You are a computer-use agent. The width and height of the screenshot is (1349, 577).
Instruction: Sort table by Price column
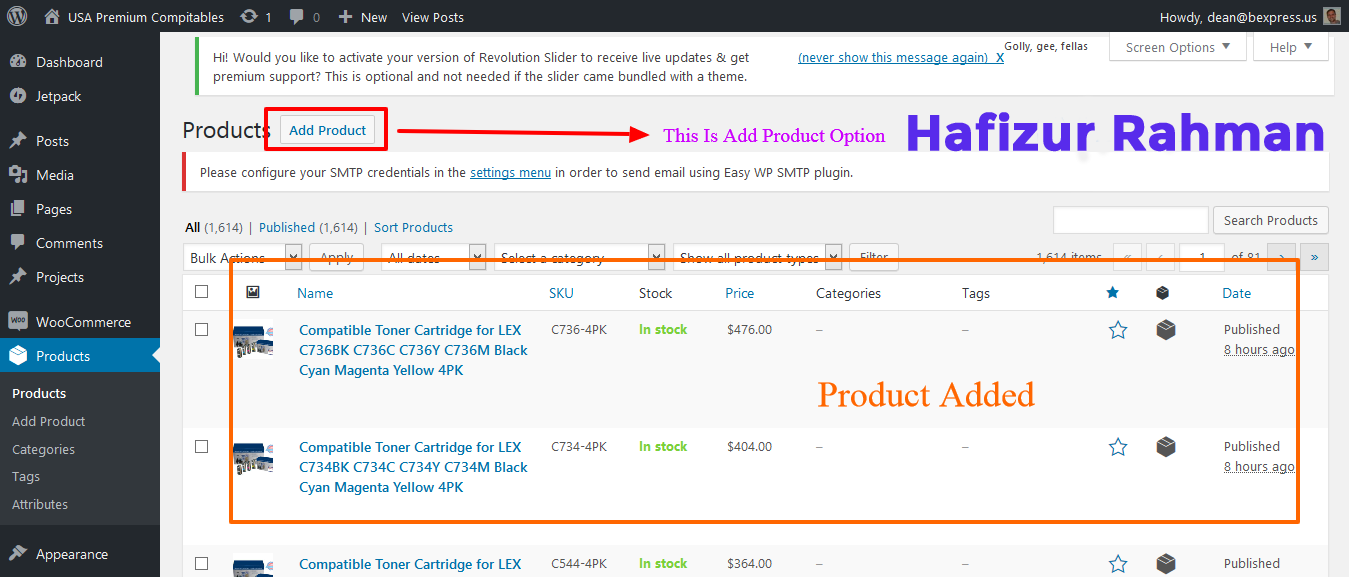pos(740,293)
